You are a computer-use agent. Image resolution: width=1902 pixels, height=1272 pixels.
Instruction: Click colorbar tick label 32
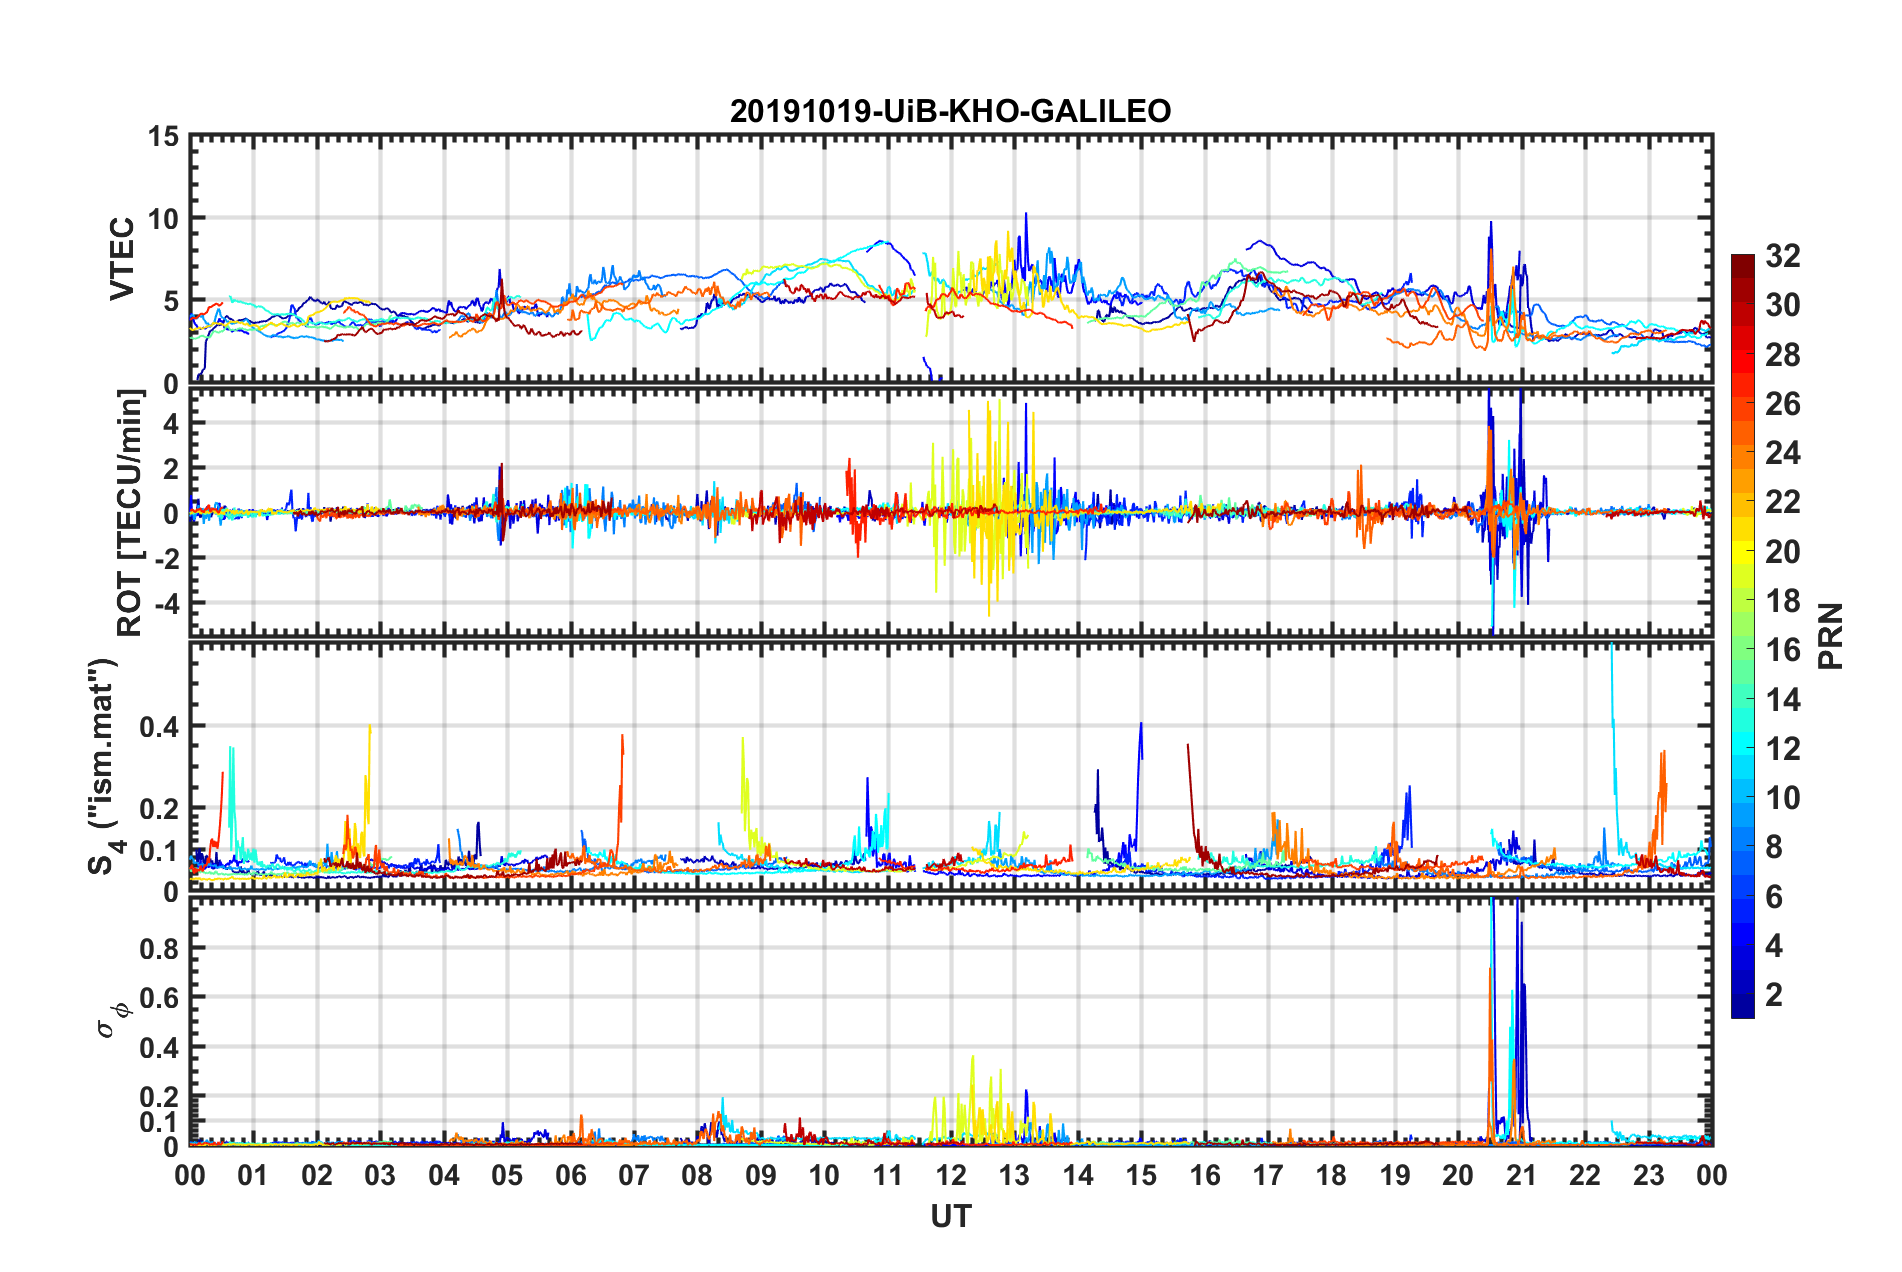point(1782,256)
